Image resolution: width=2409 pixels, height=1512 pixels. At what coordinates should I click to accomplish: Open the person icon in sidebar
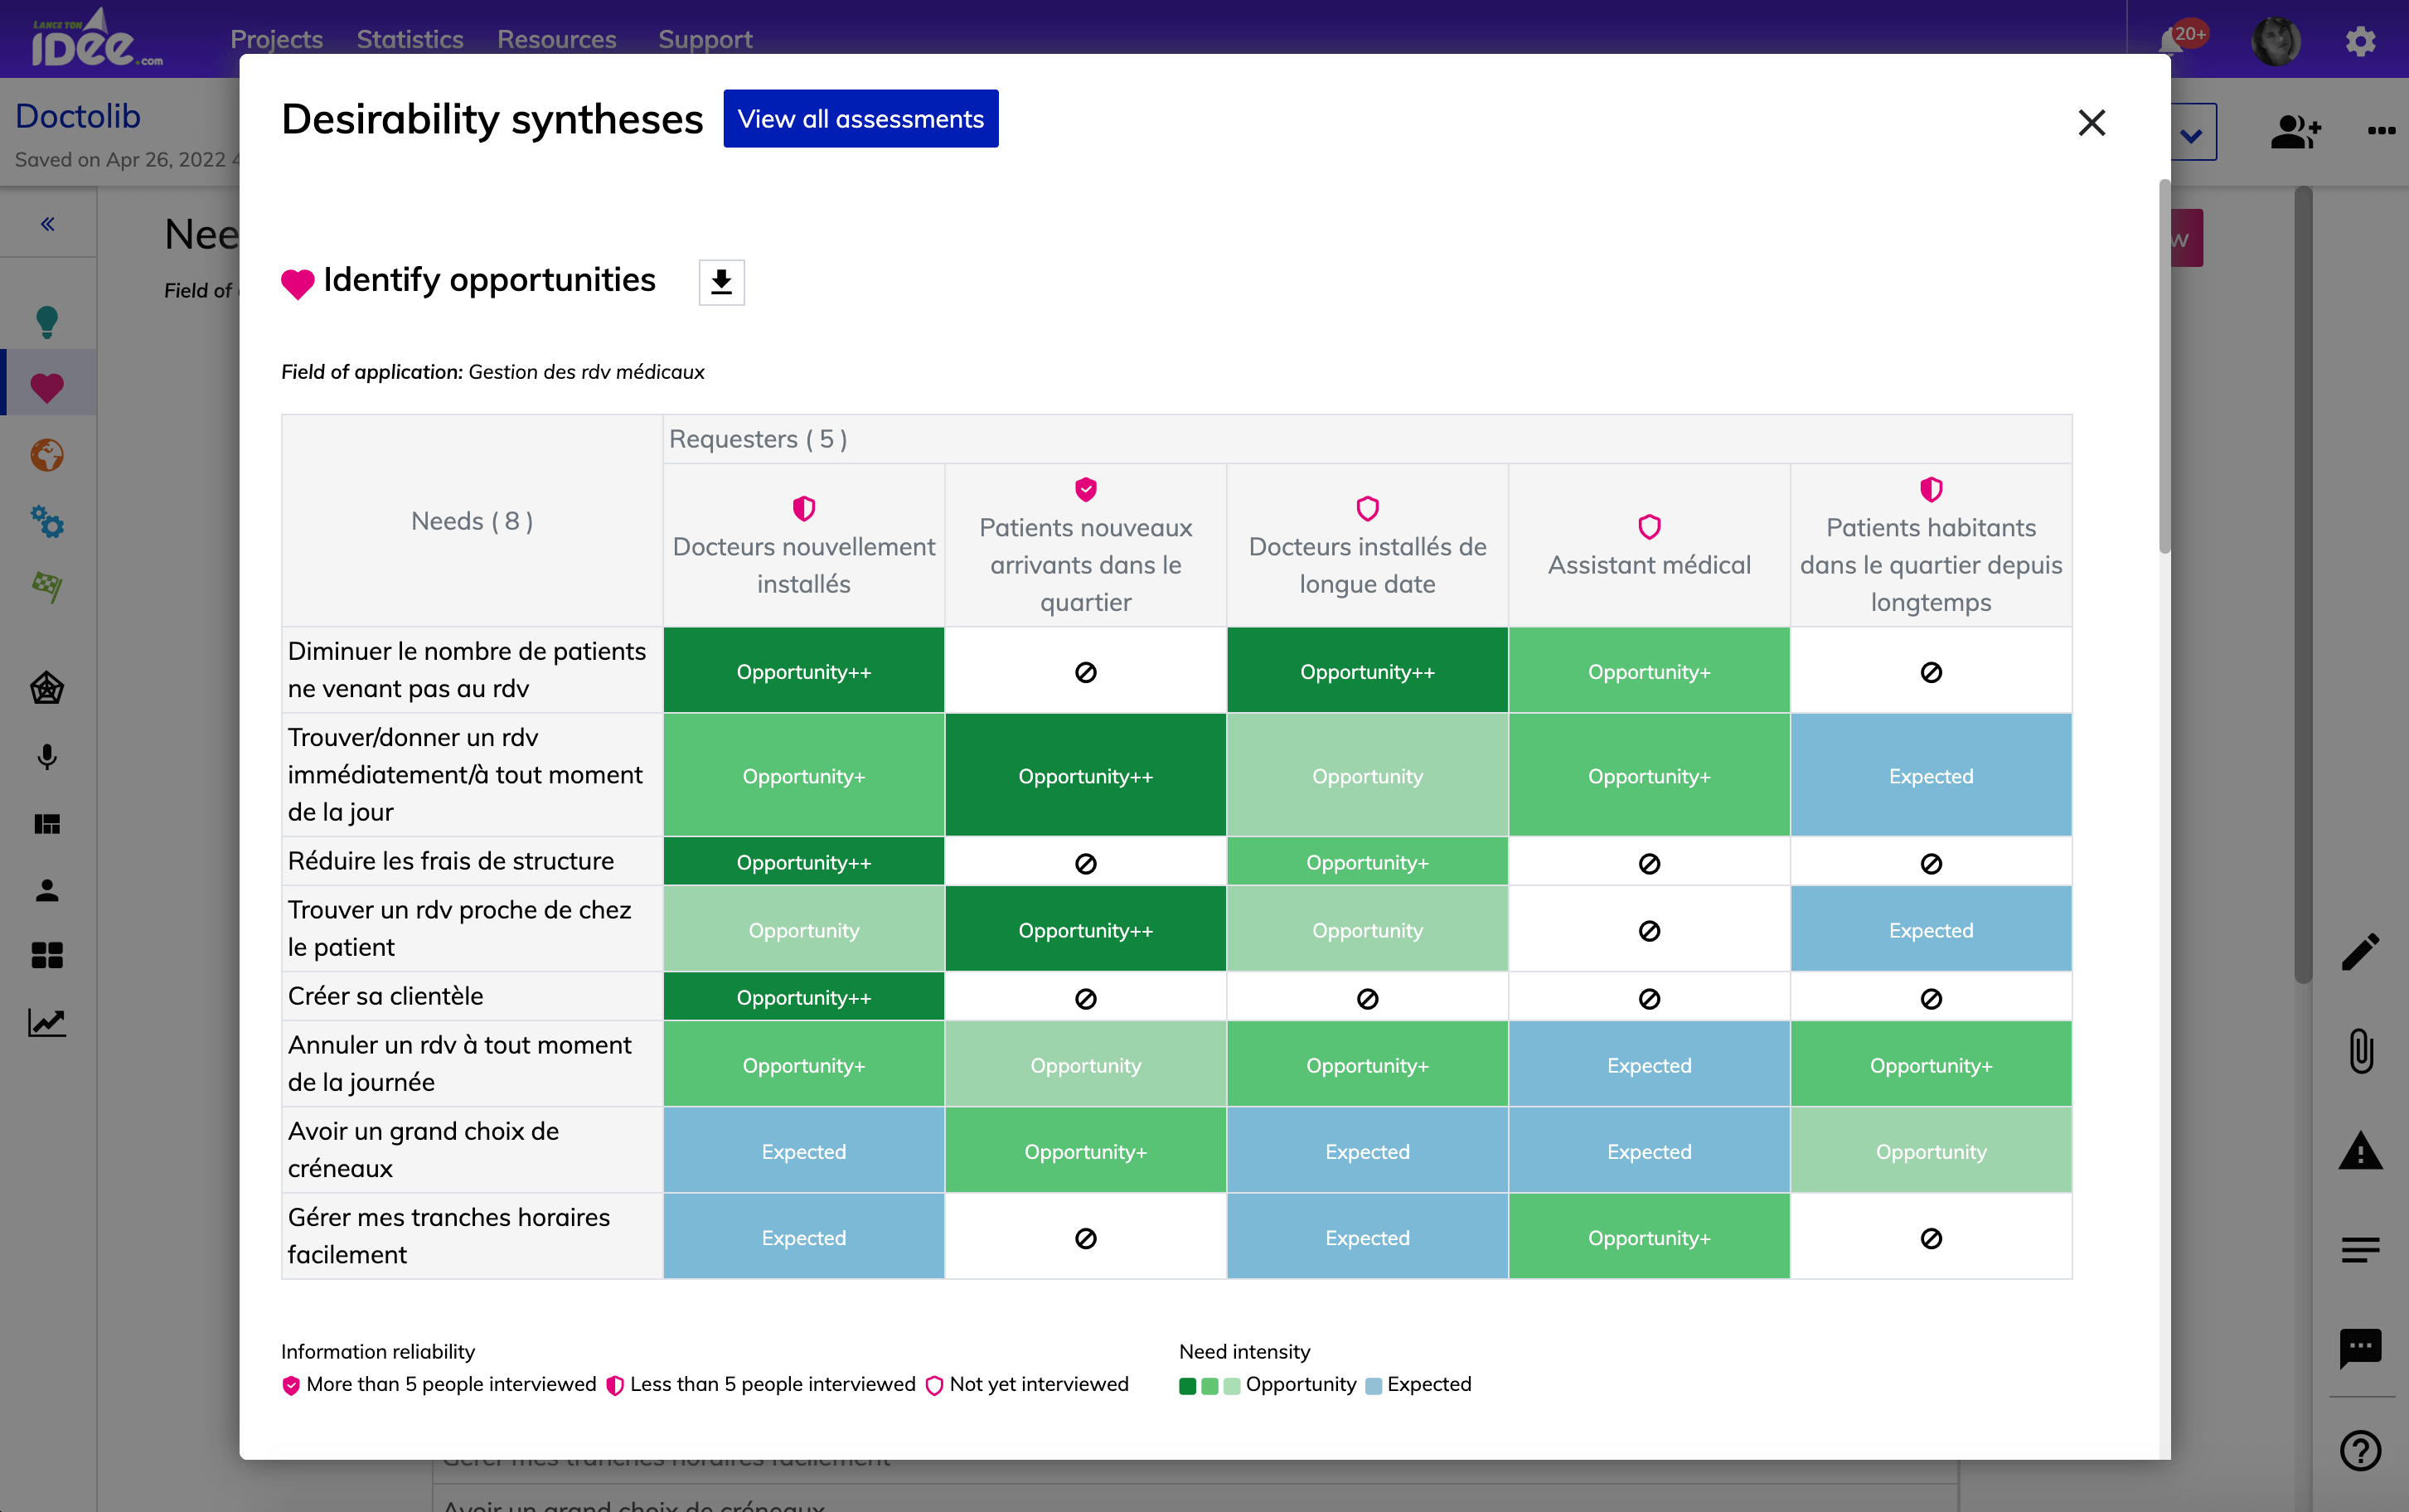point(47,890)
